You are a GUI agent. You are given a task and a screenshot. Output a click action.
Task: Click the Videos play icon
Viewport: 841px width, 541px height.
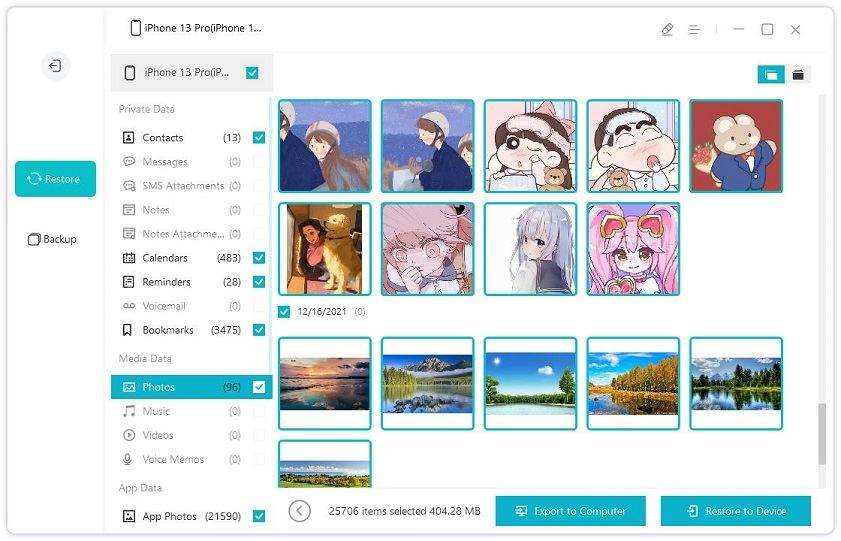point(129,435)
